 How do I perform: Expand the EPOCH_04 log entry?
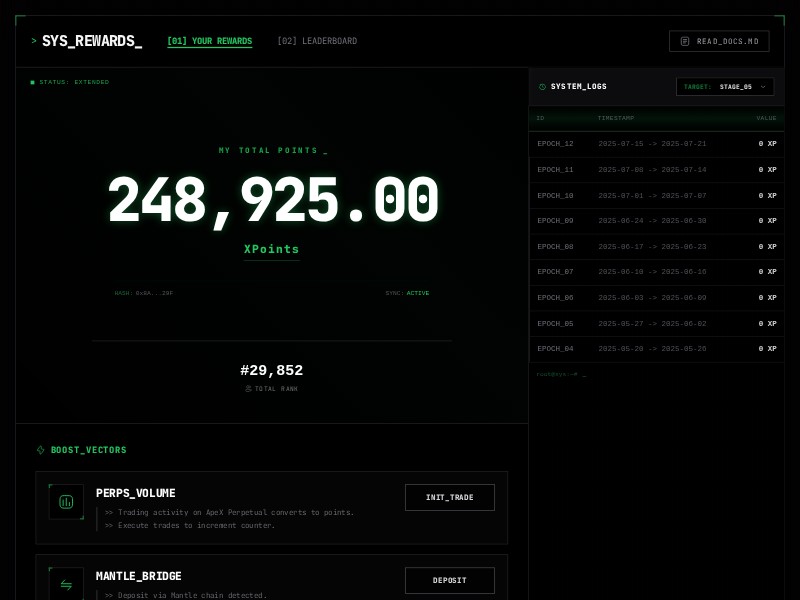click(x=656, y=349)
